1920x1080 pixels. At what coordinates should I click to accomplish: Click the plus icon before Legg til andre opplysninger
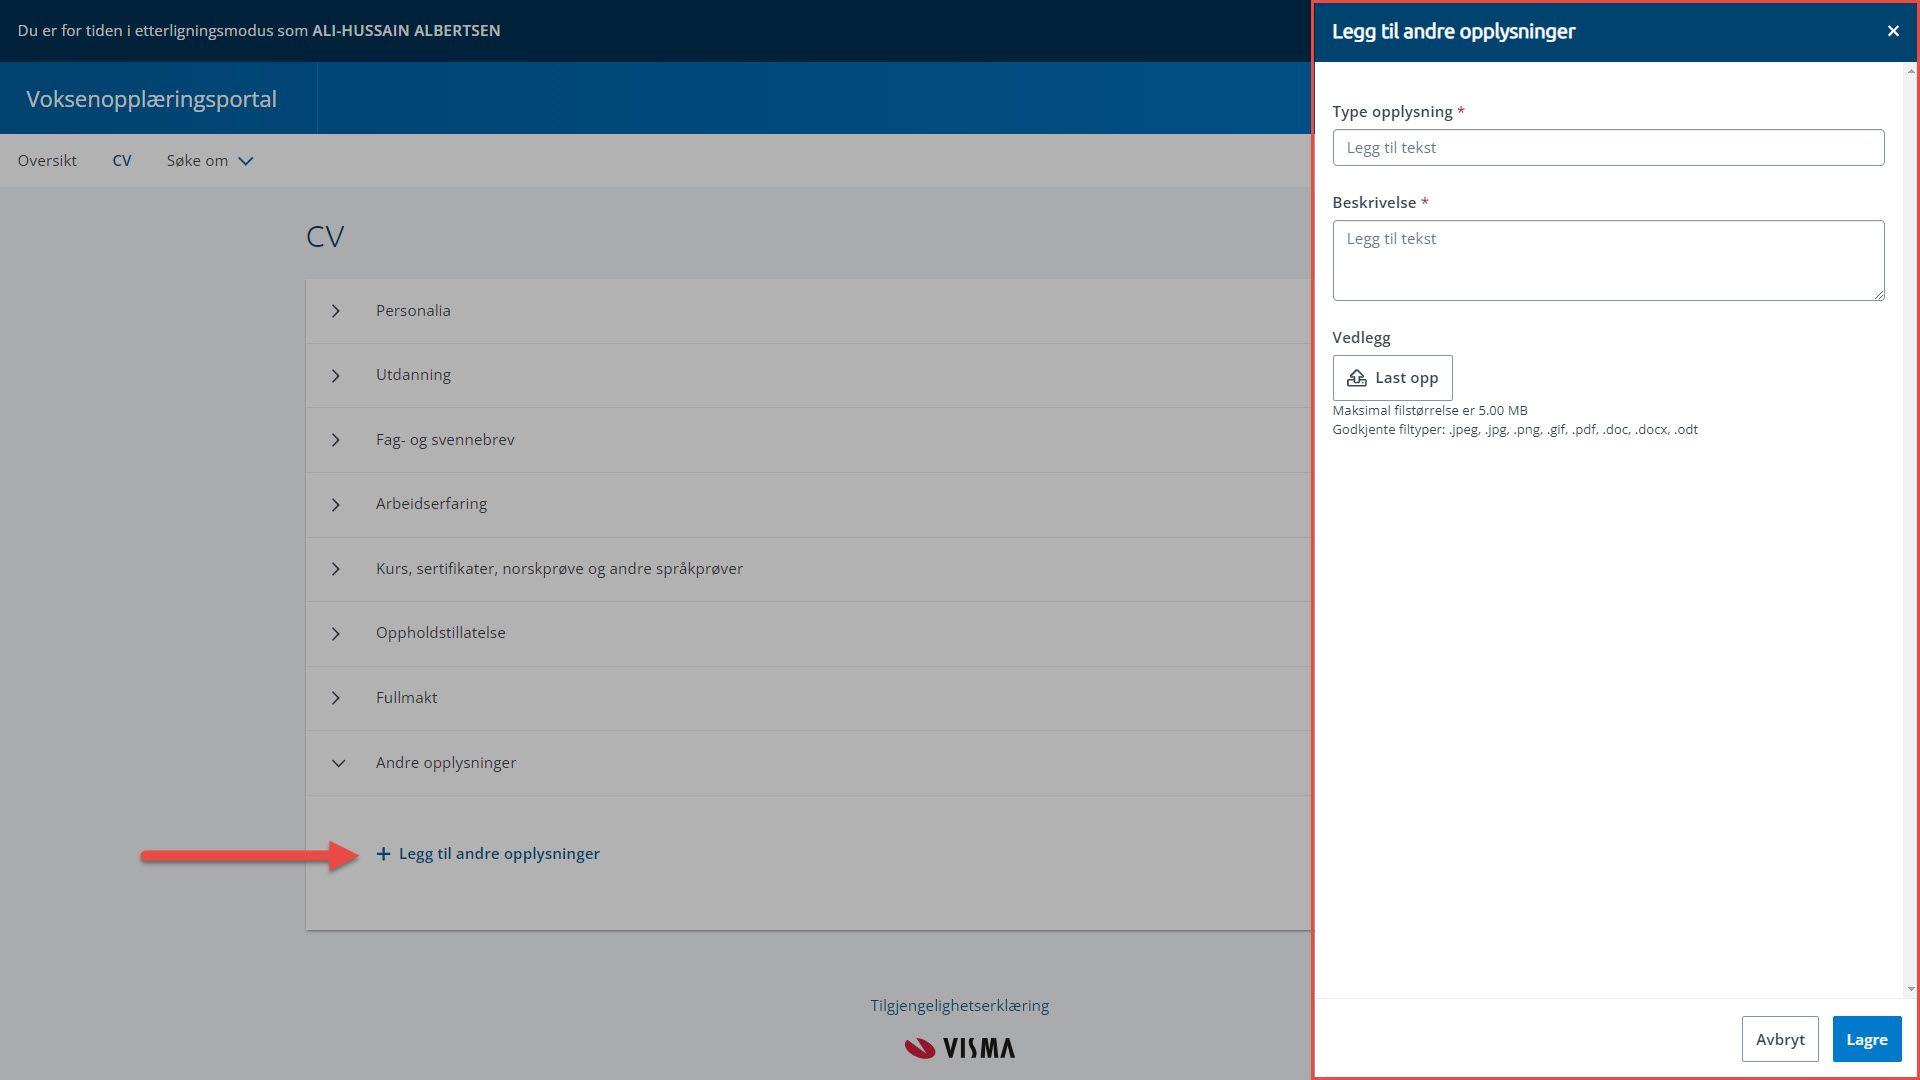(x=383, y=854)
